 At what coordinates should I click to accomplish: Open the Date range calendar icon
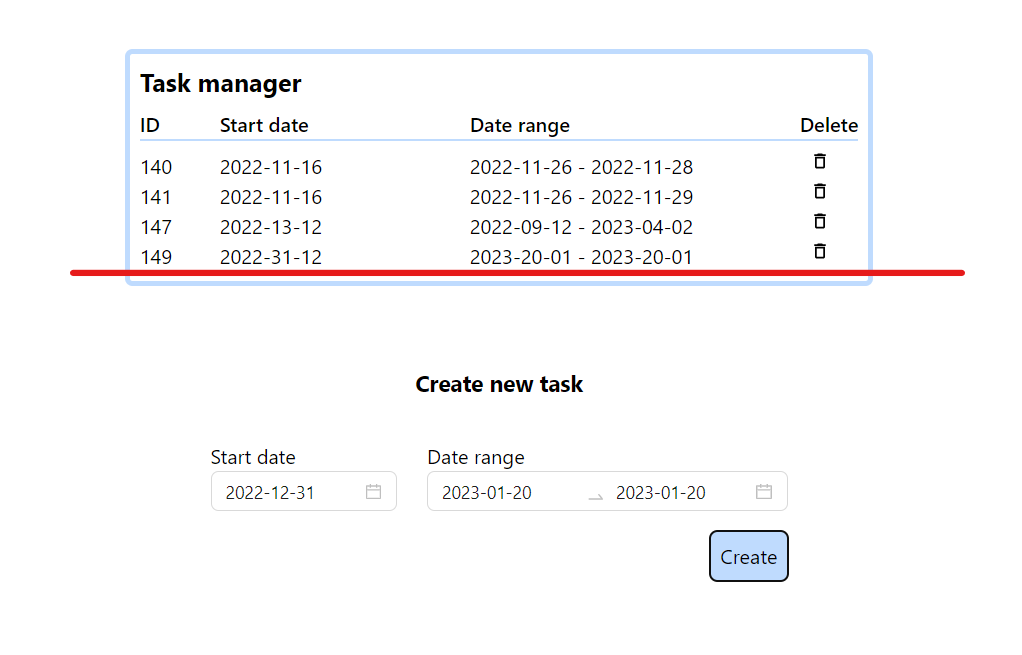pos(763,491)
